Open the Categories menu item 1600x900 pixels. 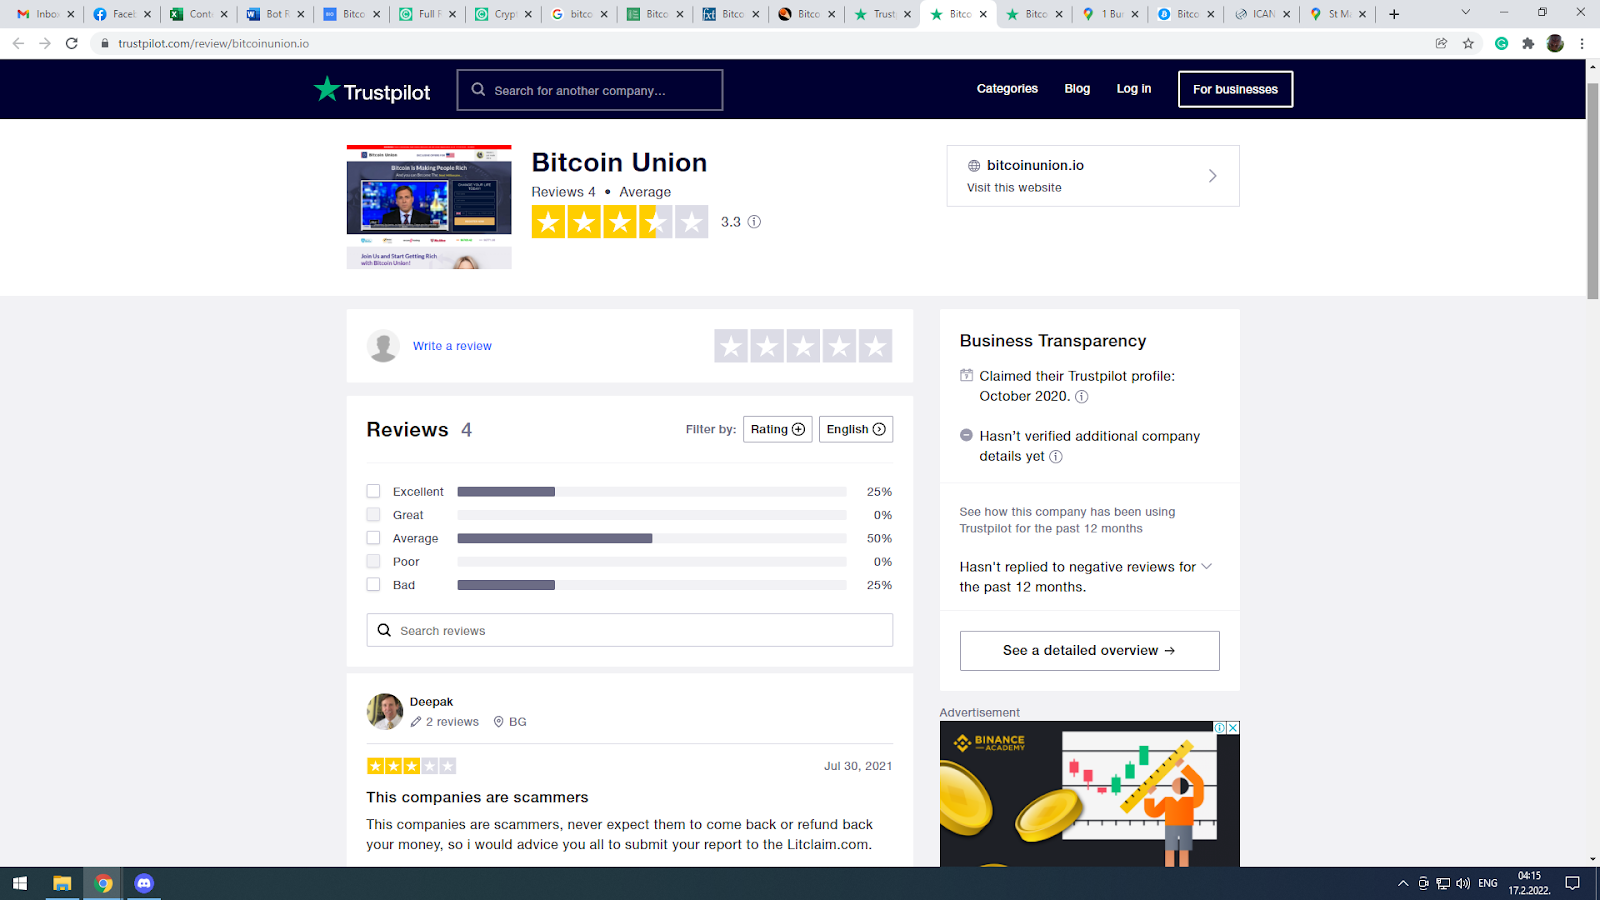[x=1007, y=89]
